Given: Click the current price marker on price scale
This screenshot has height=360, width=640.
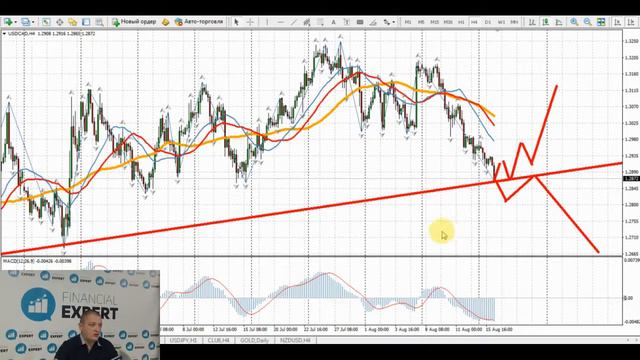Looking at the screenshot, I should [631, 179].
